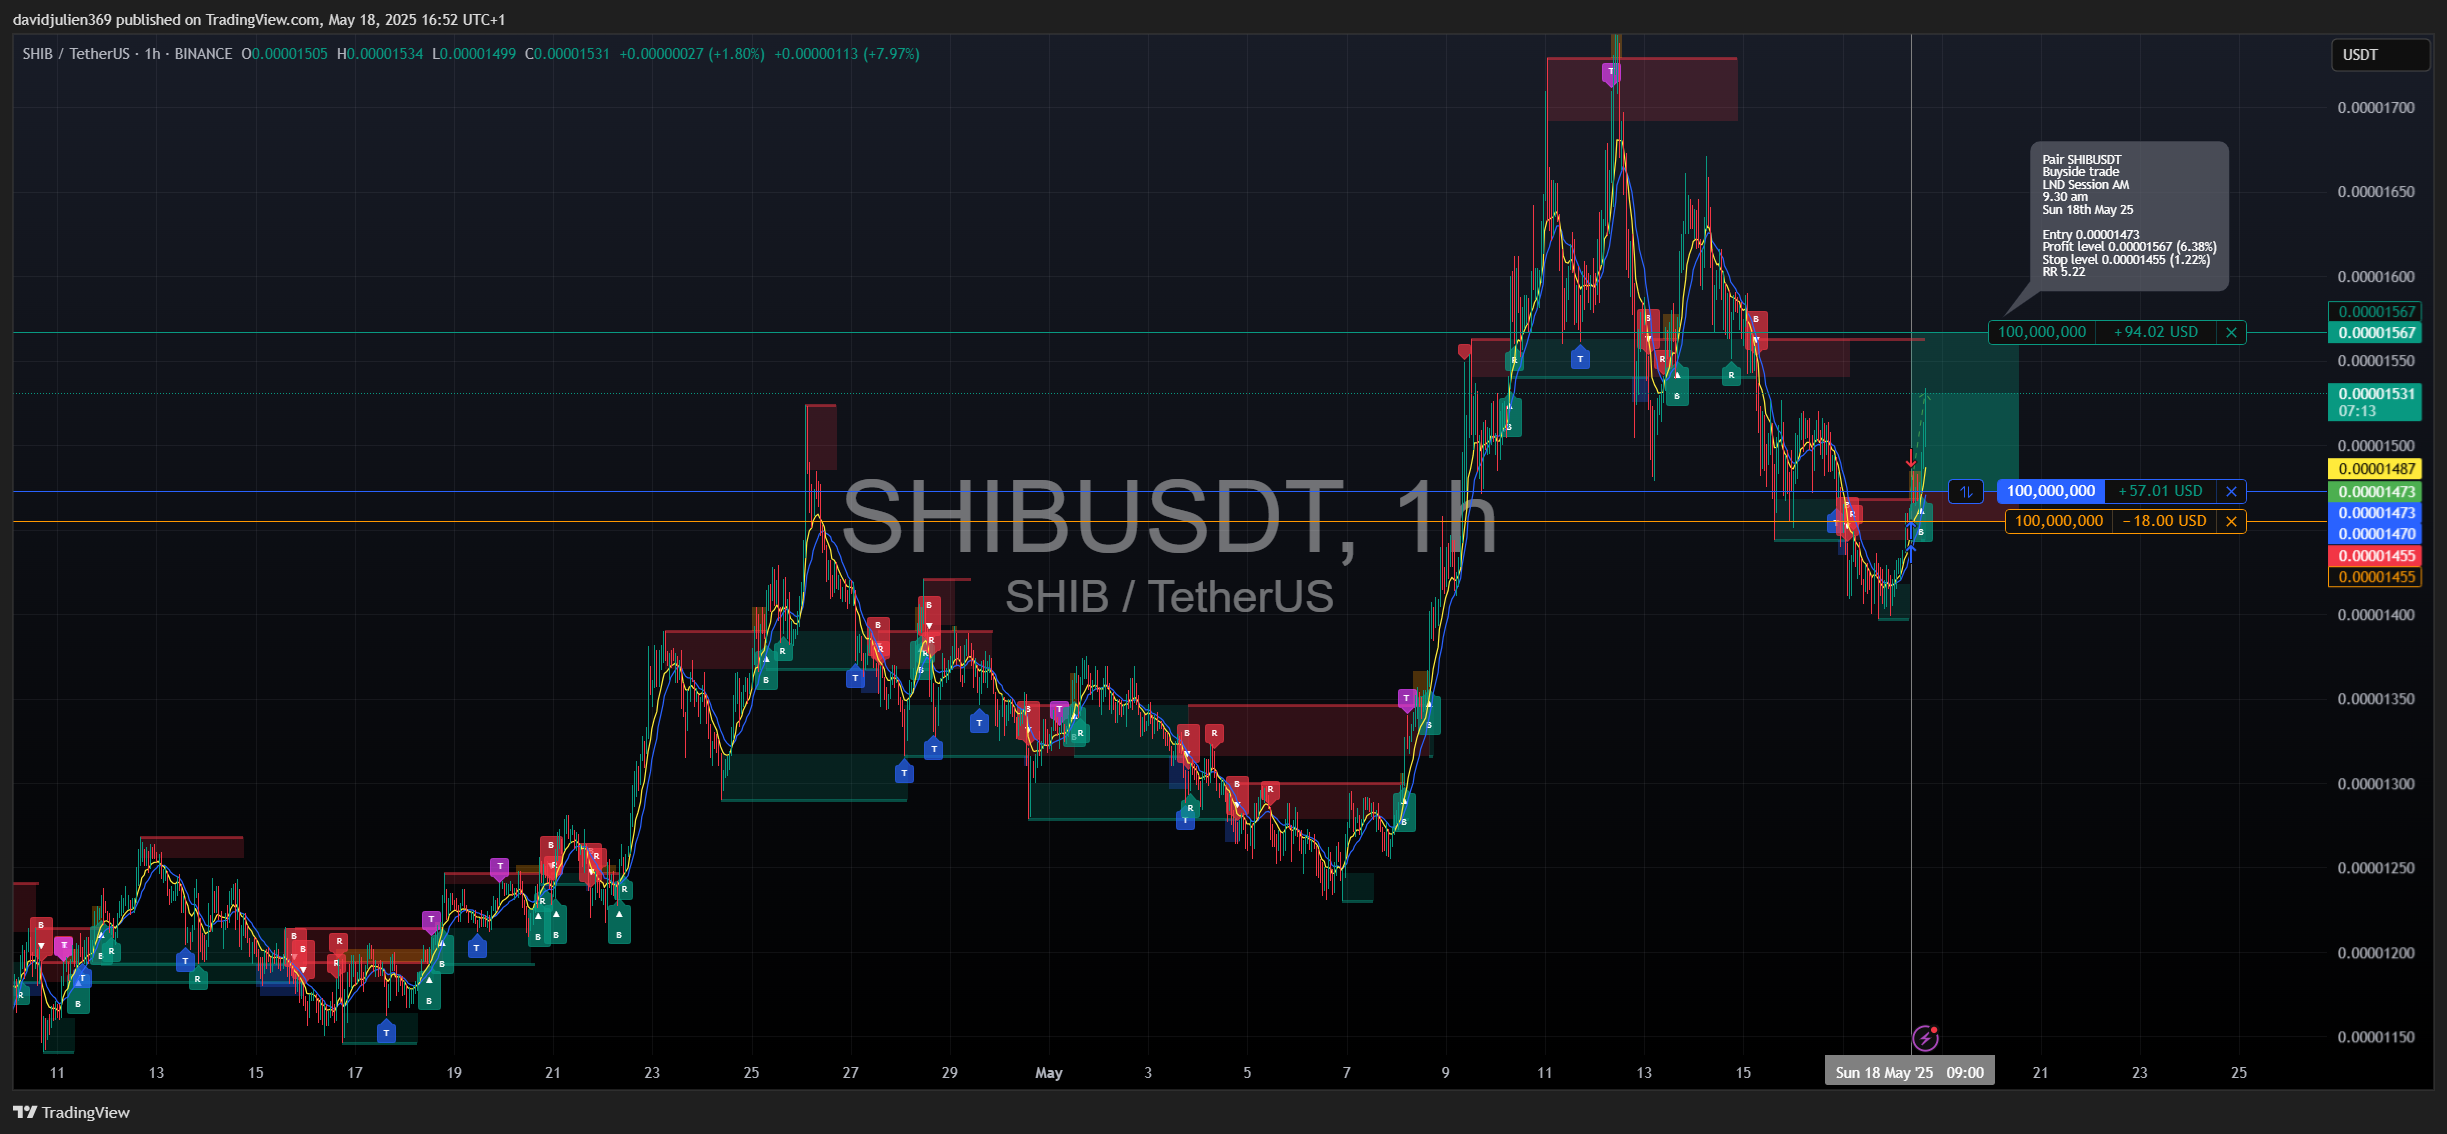Viewport: 2447px width, 1134px height.
Task: Click the SHIB / TetherUS symbol title
Action: point(76,54)
